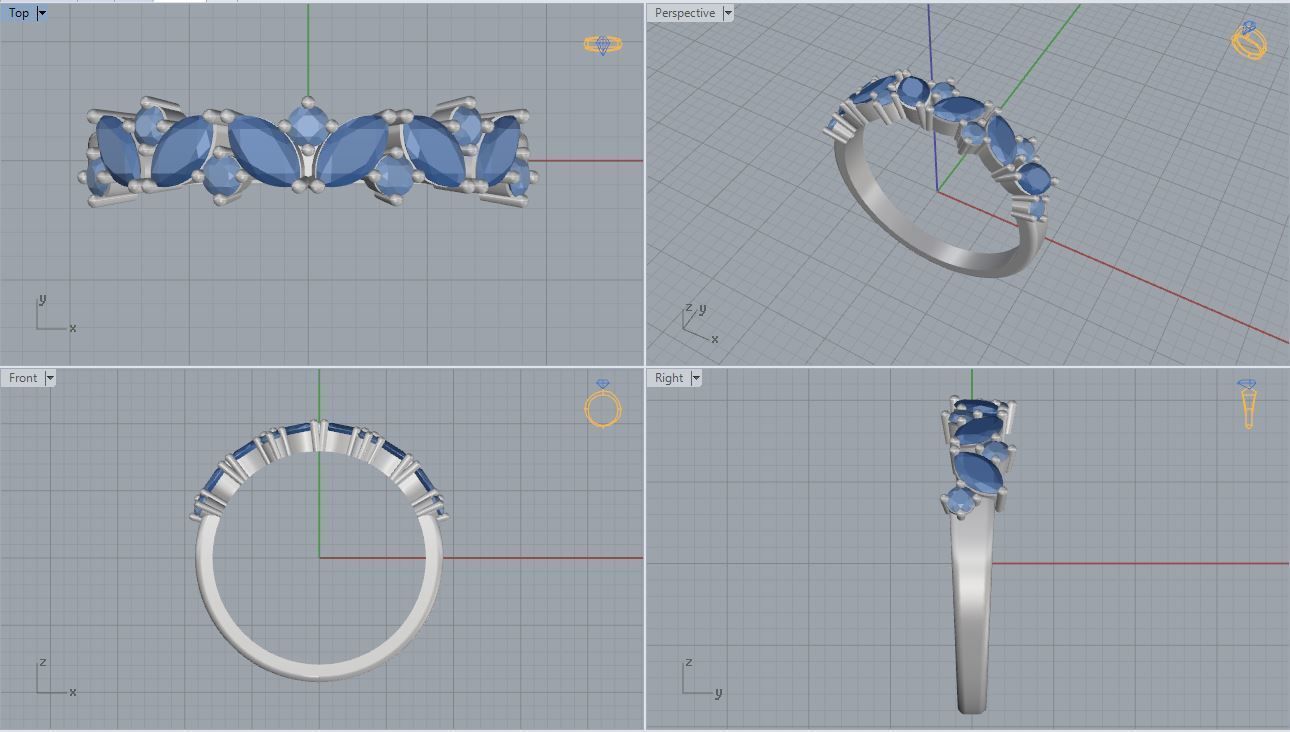Select the ring band bottom in Front view
Image resolution: width=1290 pixels, height=732 pixels.
[318, 671]
